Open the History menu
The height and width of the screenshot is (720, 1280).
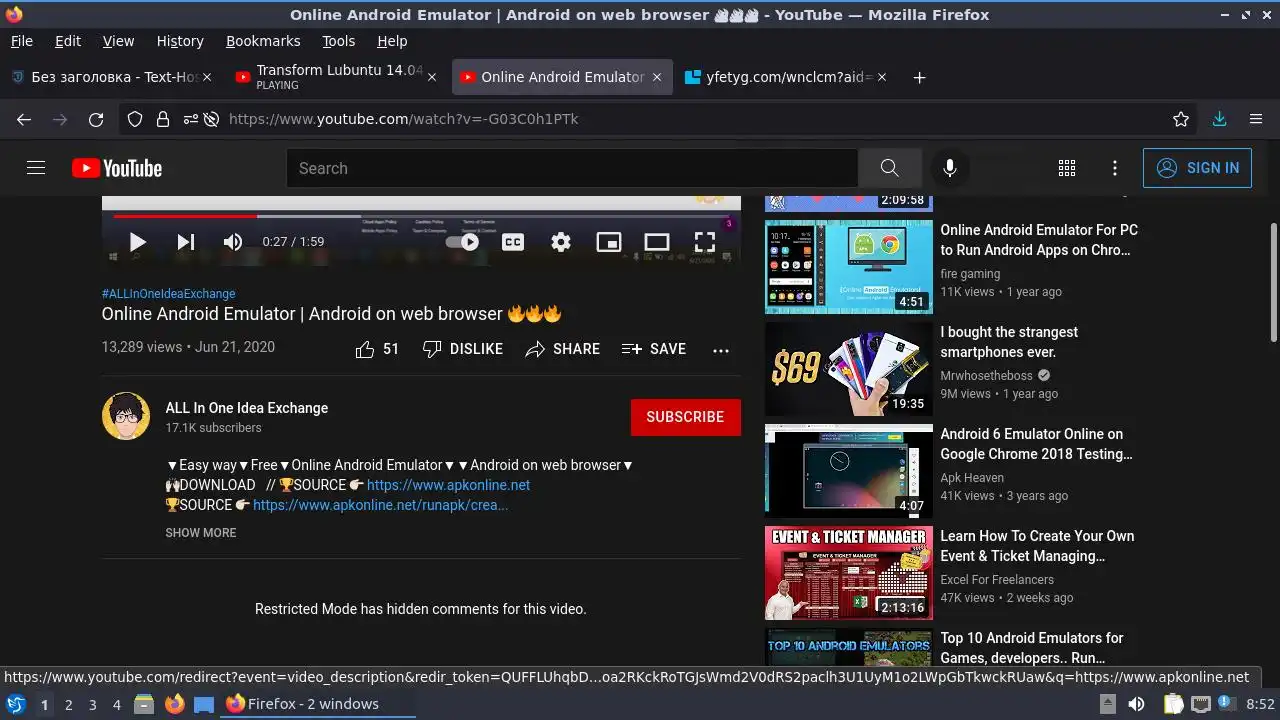click(x=180, y=41)
